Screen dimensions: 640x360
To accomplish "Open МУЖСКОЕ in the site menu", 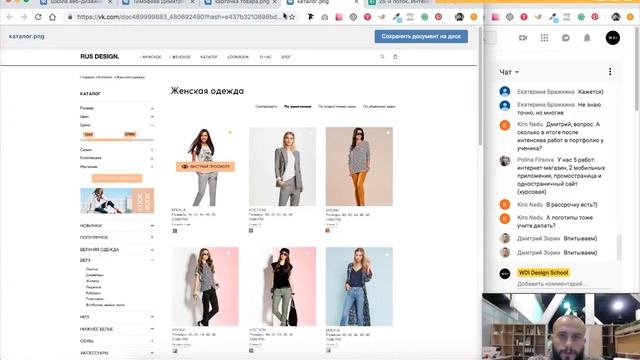I will click(x=151, y=57).
